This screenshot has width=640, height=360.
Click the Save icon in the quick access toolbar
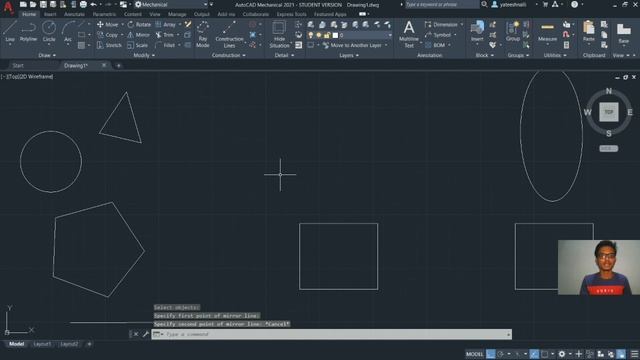43,4
